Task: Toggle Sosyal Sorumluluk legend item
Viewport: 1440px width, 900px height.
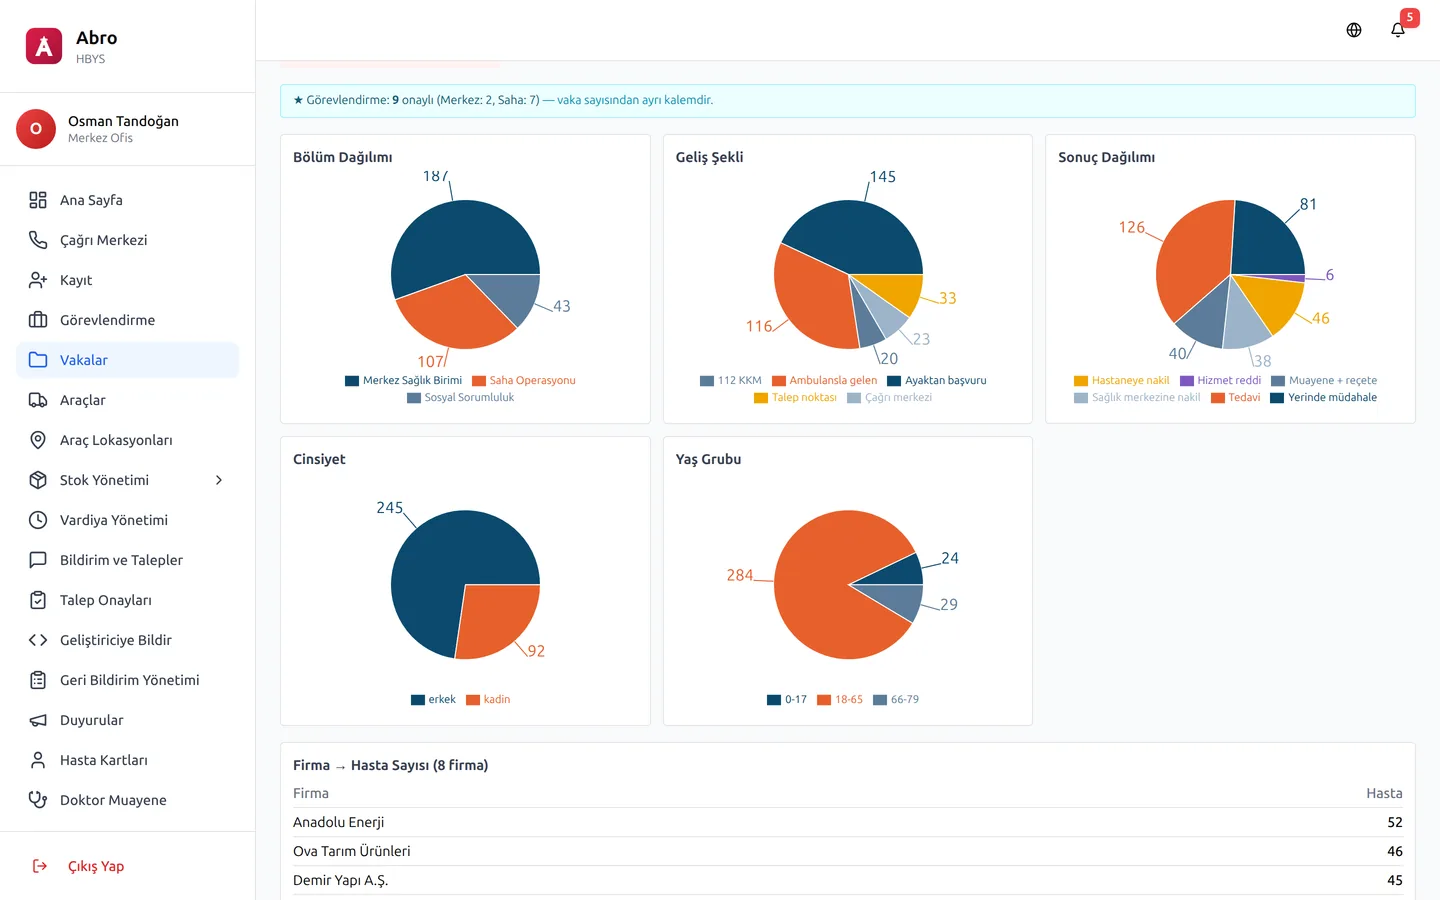Action: tap(460, 398)
